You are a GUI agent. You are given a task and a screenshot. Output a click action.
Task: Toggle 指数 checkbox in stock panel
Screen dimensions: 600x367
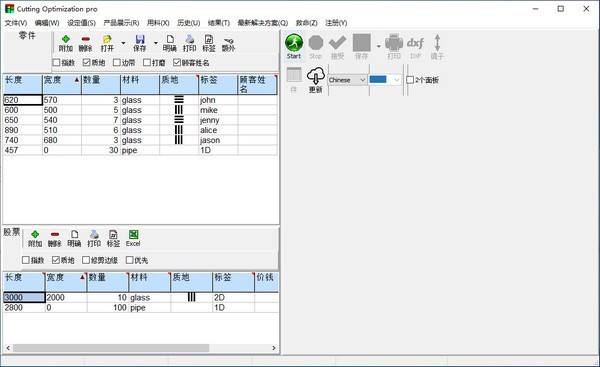(26, 260)
